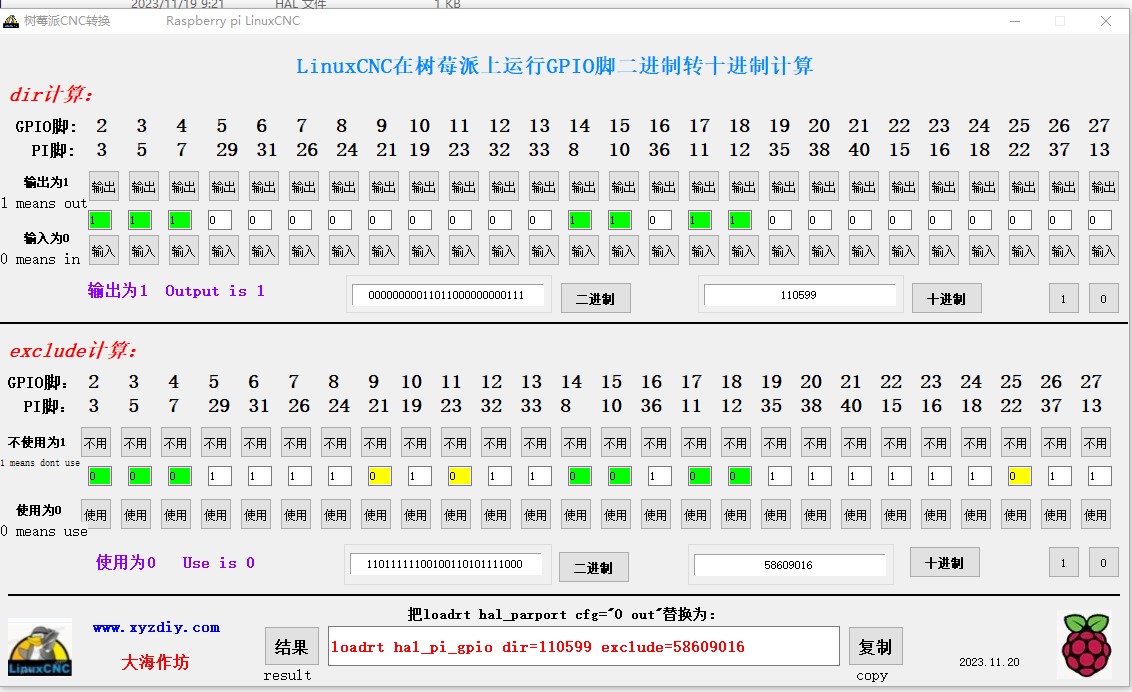The image size is (1132, 692).
Task: Click the 2023.11.20 date text
Action: [989, 662]
